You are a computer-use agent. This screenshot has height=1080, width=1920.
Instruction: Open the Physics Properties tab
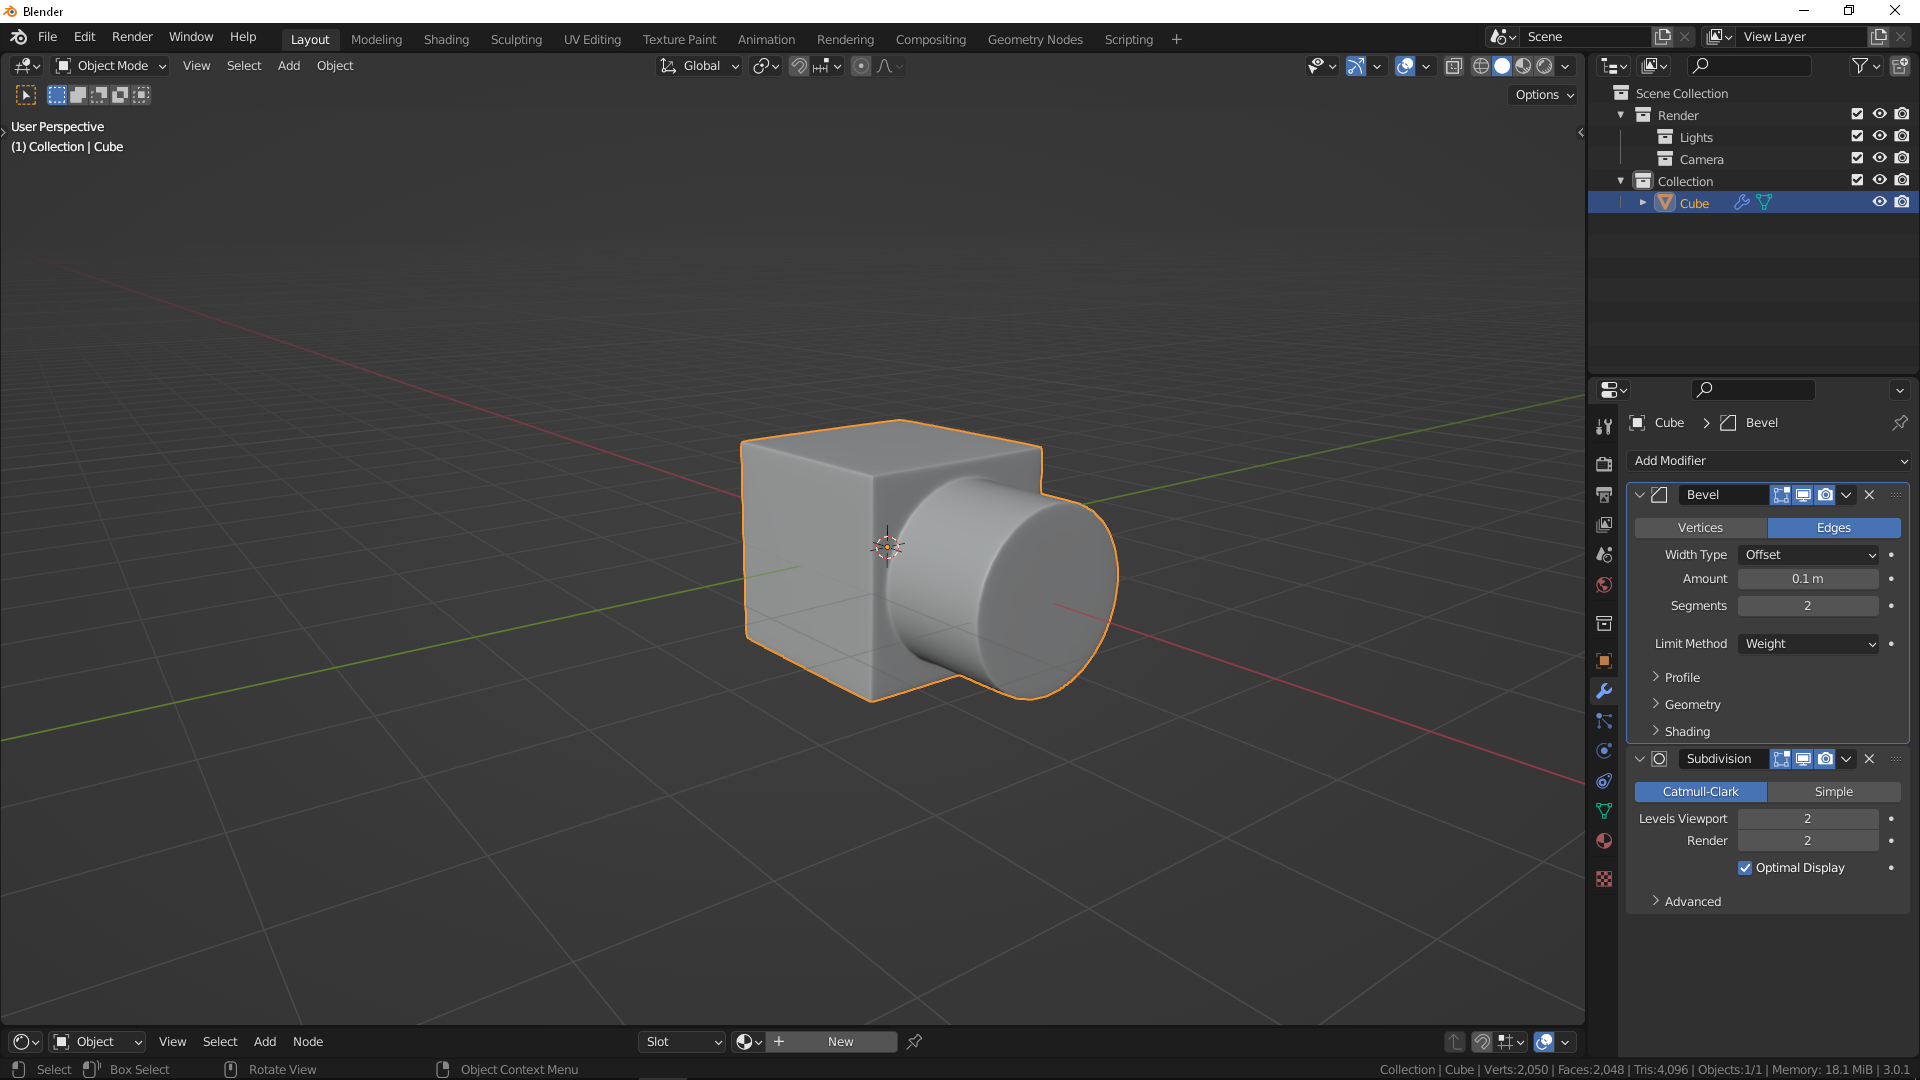pos(1604,751)
